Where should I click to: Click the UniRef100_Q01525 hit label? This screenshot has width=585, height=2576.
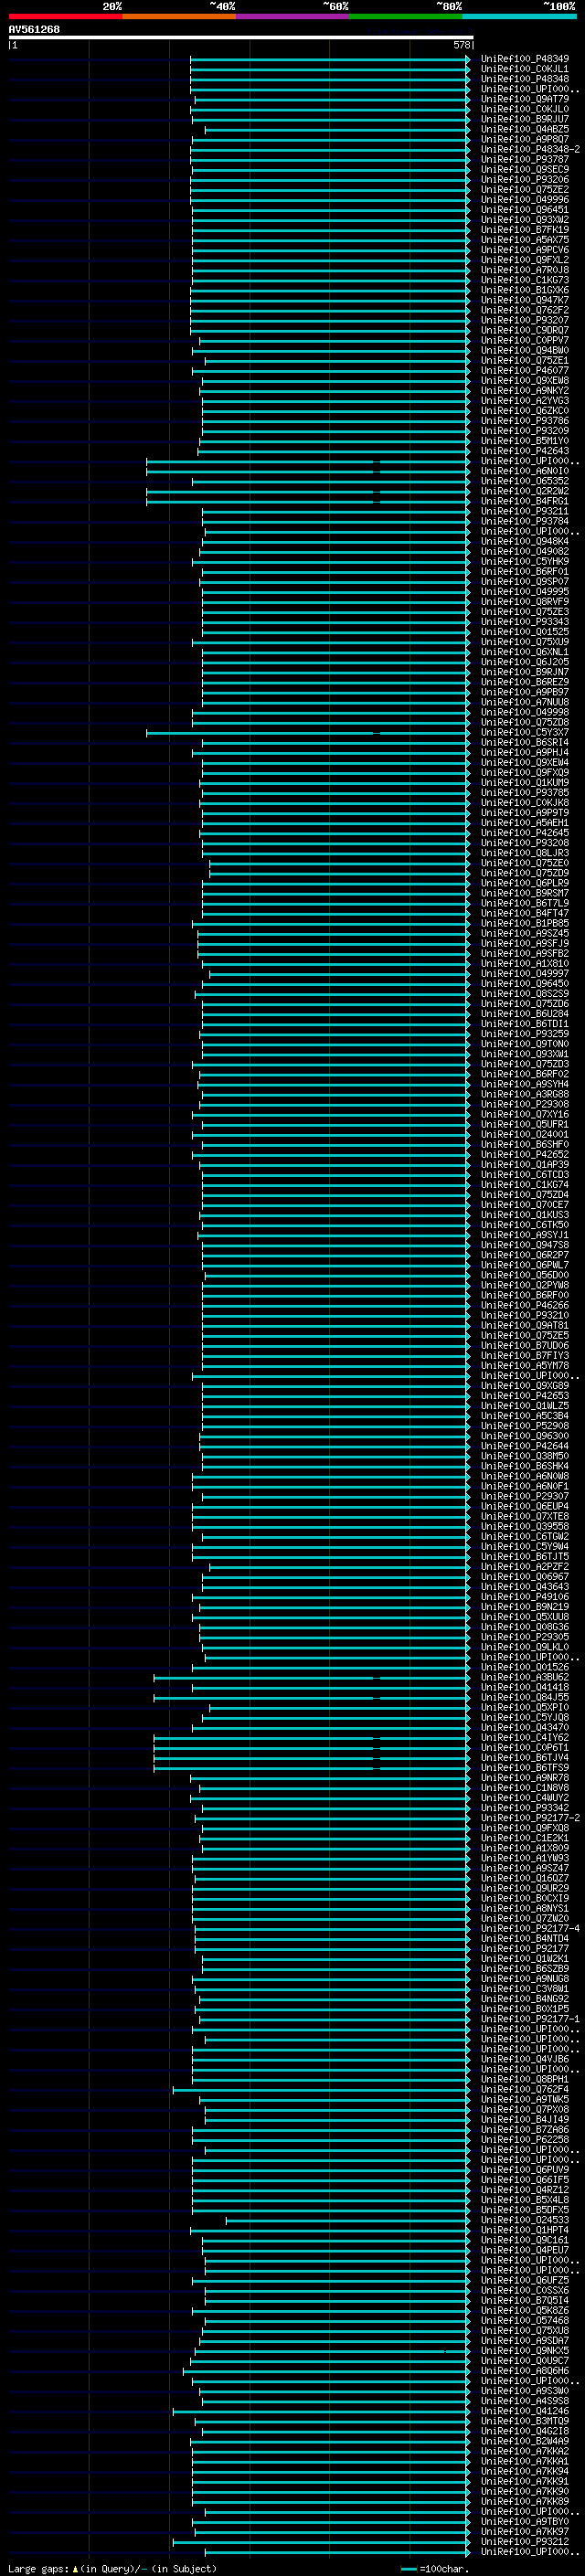pyautogui.click(x=525, y=631)
